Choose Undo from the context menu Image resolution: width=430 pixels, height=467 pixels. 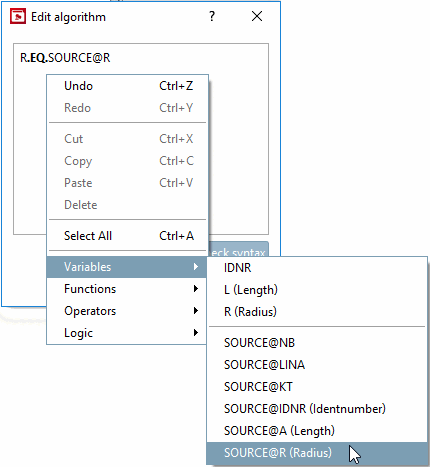(x=128, y=86)
